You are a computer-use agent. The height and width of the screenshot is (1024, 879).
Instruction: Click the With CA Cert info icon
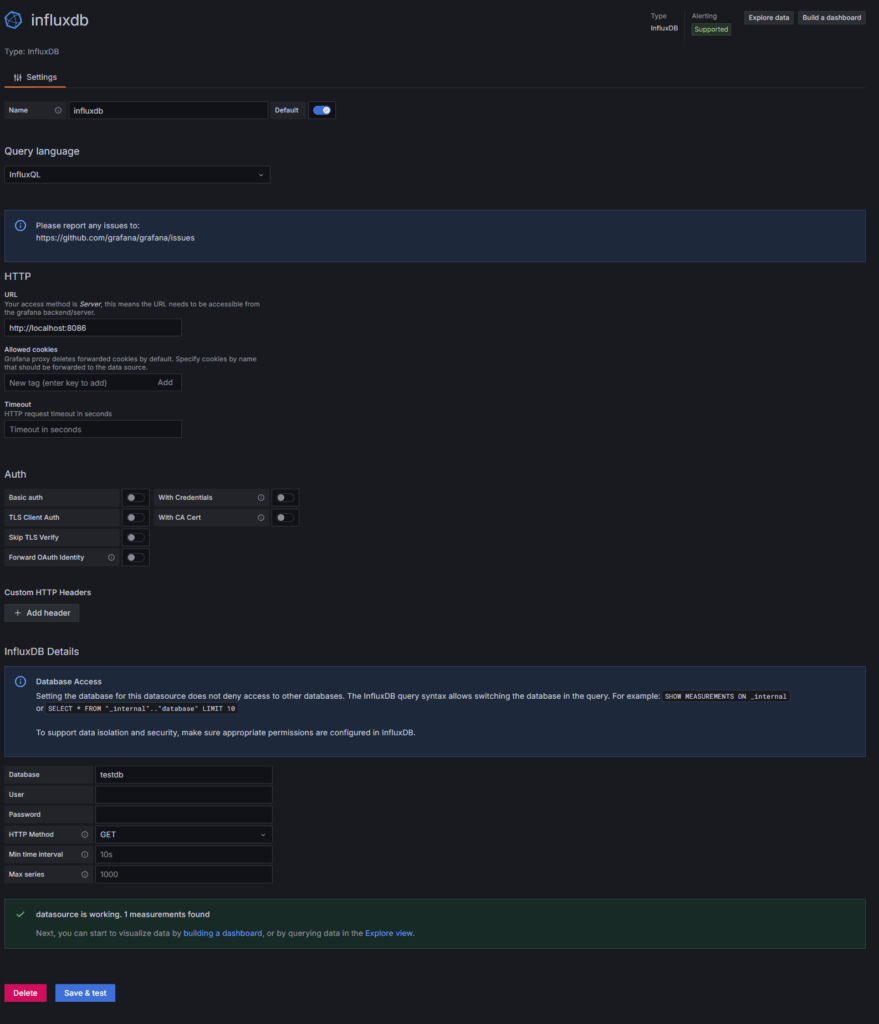pos(261,518)
